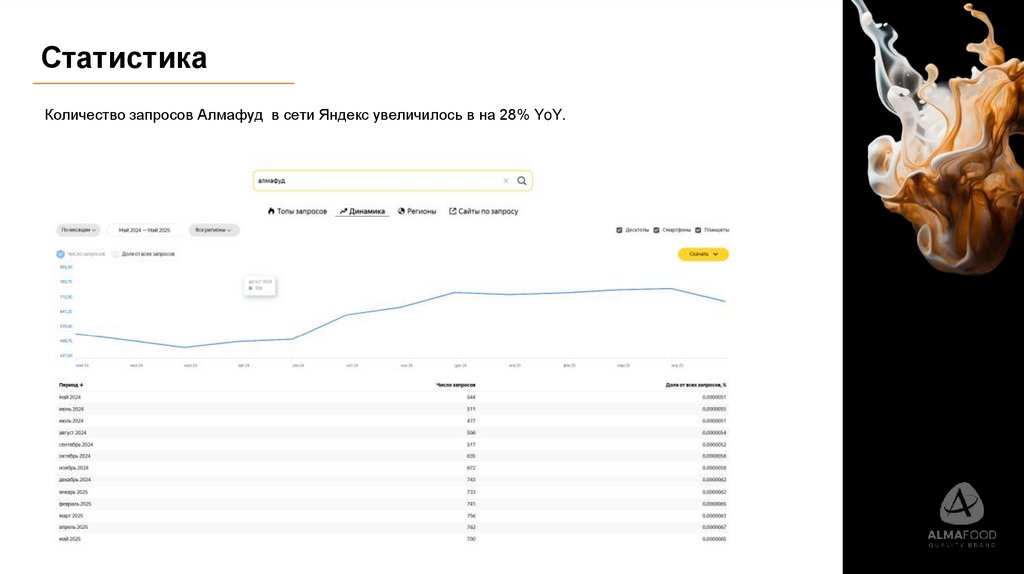
Task: Select the февраль 2025 row label
Action: coord(75,504)
